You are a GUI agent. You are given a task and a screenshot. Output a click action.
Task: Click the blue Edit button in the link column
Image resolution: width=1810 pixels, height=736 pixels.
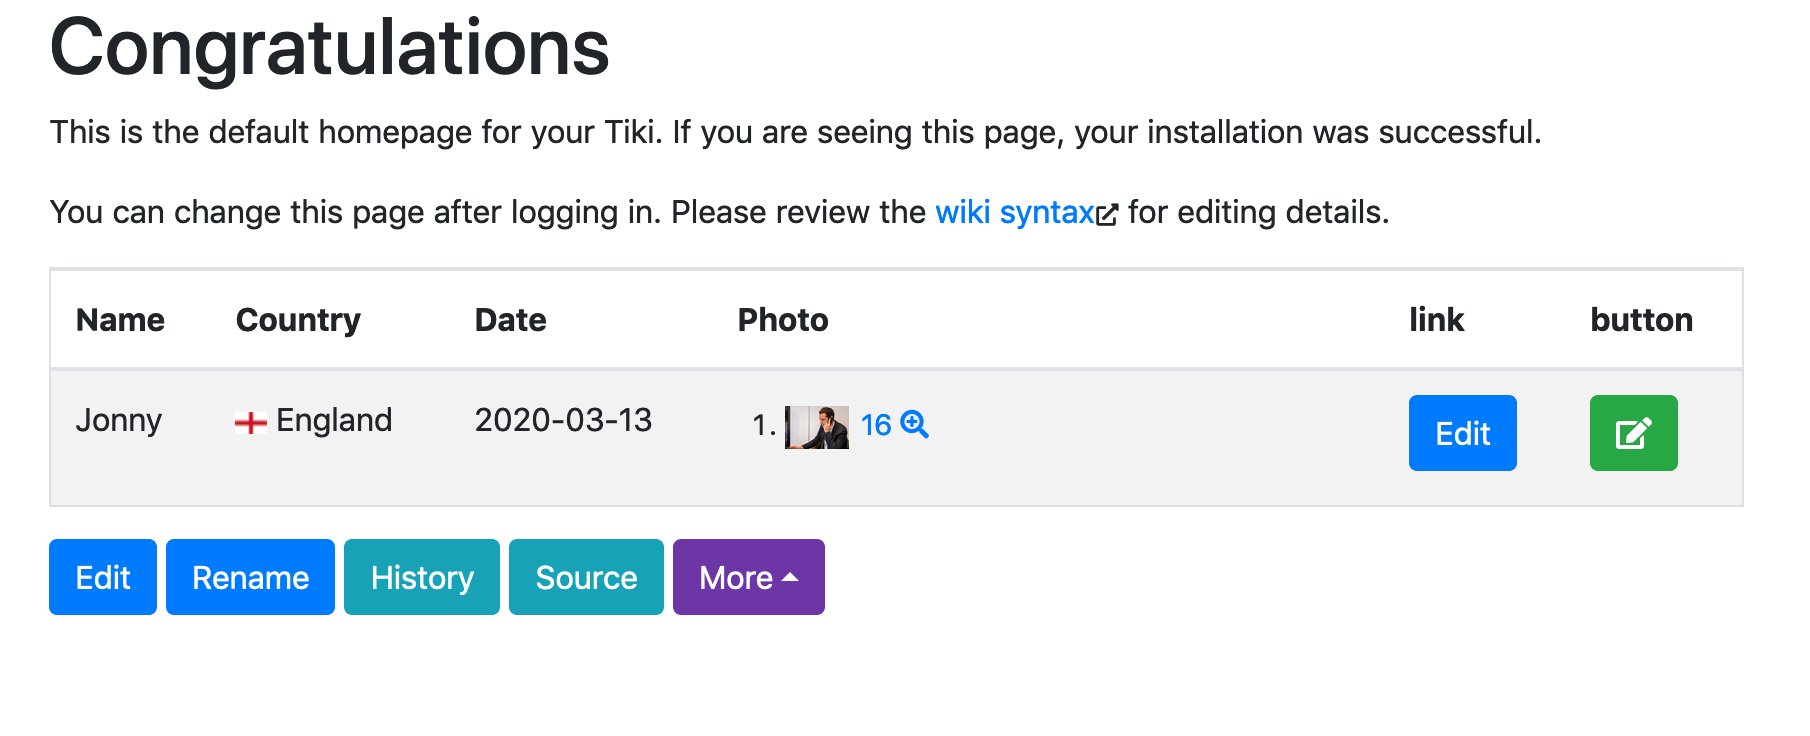1462,433
